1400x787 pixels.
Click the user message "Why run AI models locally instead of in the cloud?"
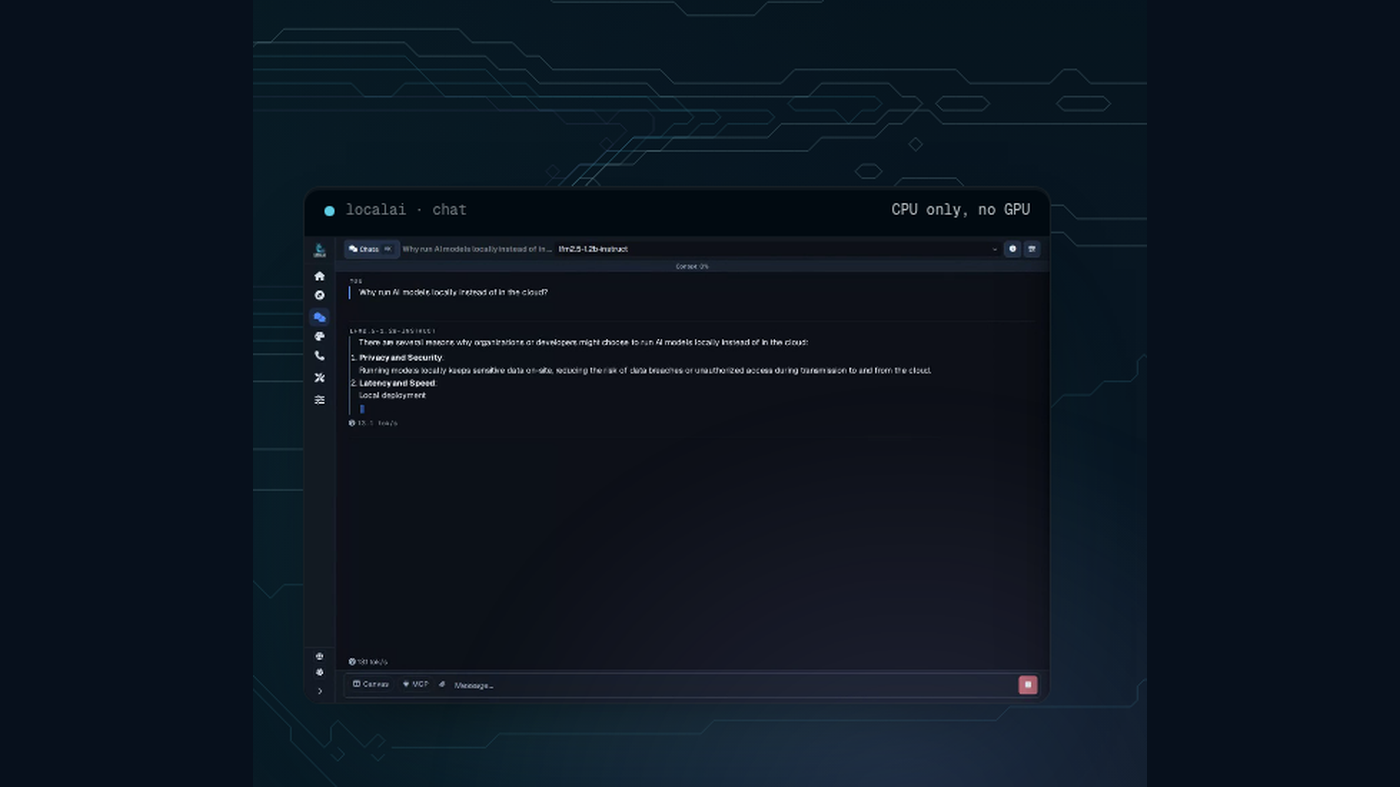coord(453,293)
